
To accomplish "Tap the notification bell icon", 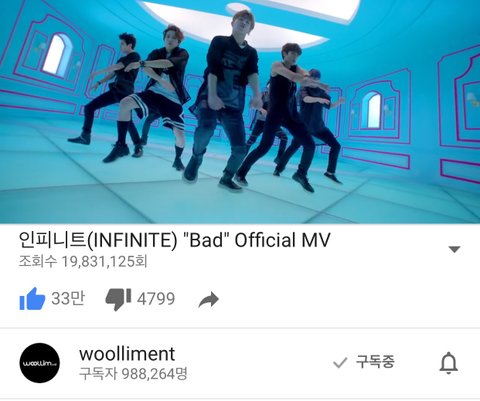I will pyautogui.click(x=449, y=363).
